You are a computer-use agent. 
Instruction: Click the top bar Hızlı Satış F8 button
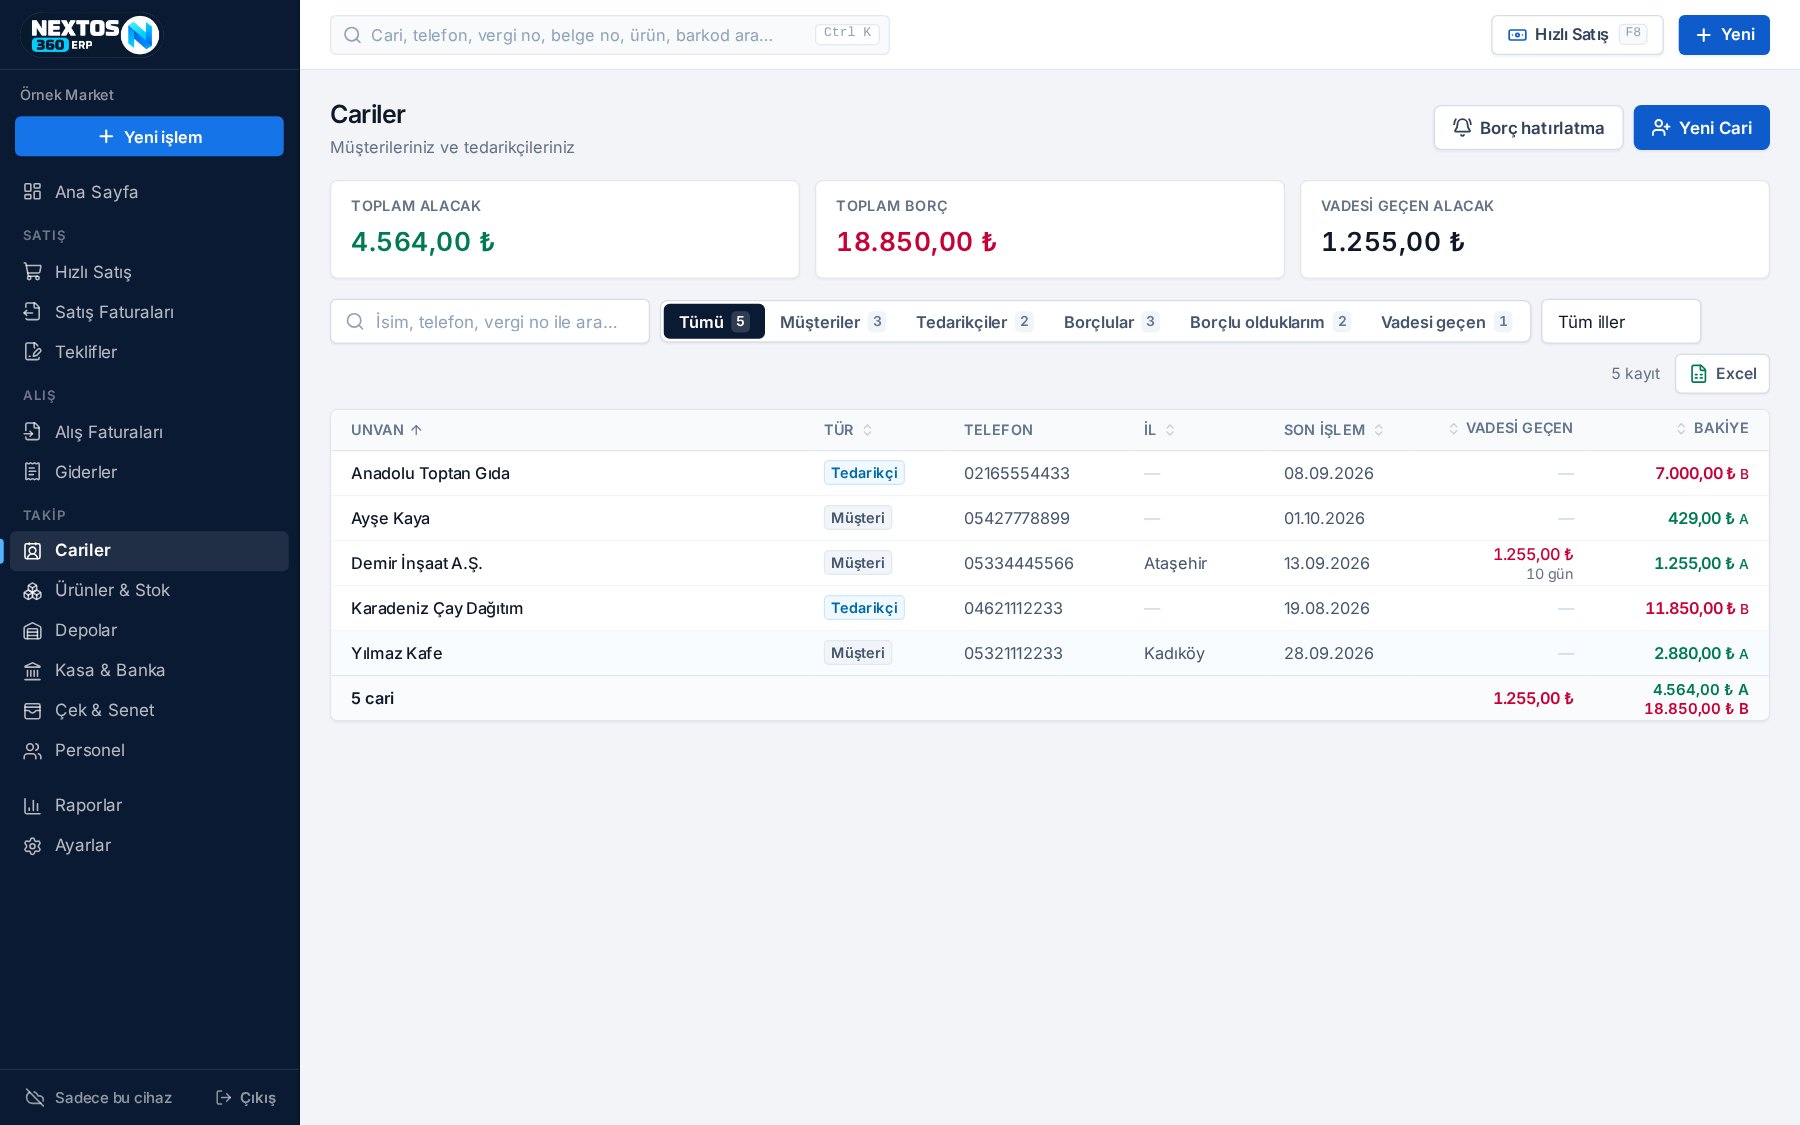pyautogui.click(x=1577, y=35)
